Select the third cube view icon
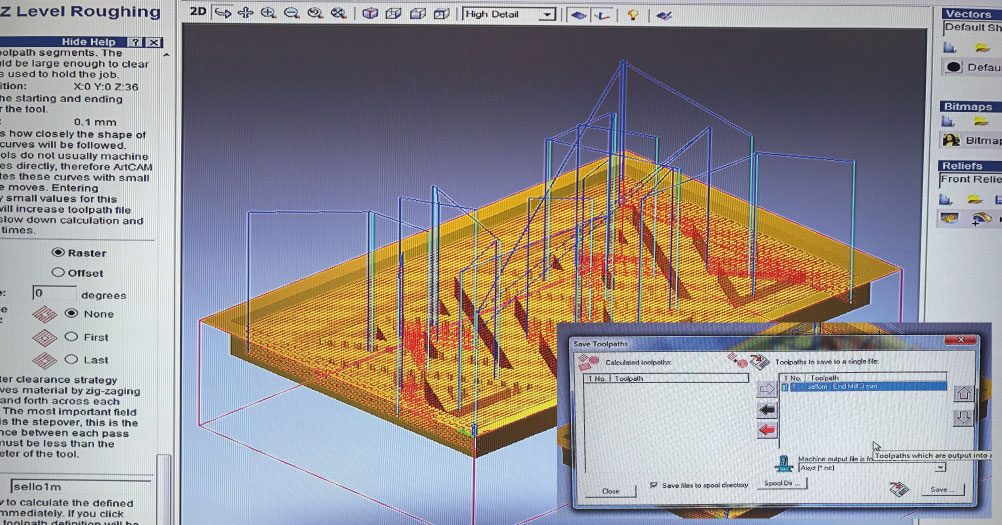Screen dimensions: 1002x525 (x=417, y=13)
